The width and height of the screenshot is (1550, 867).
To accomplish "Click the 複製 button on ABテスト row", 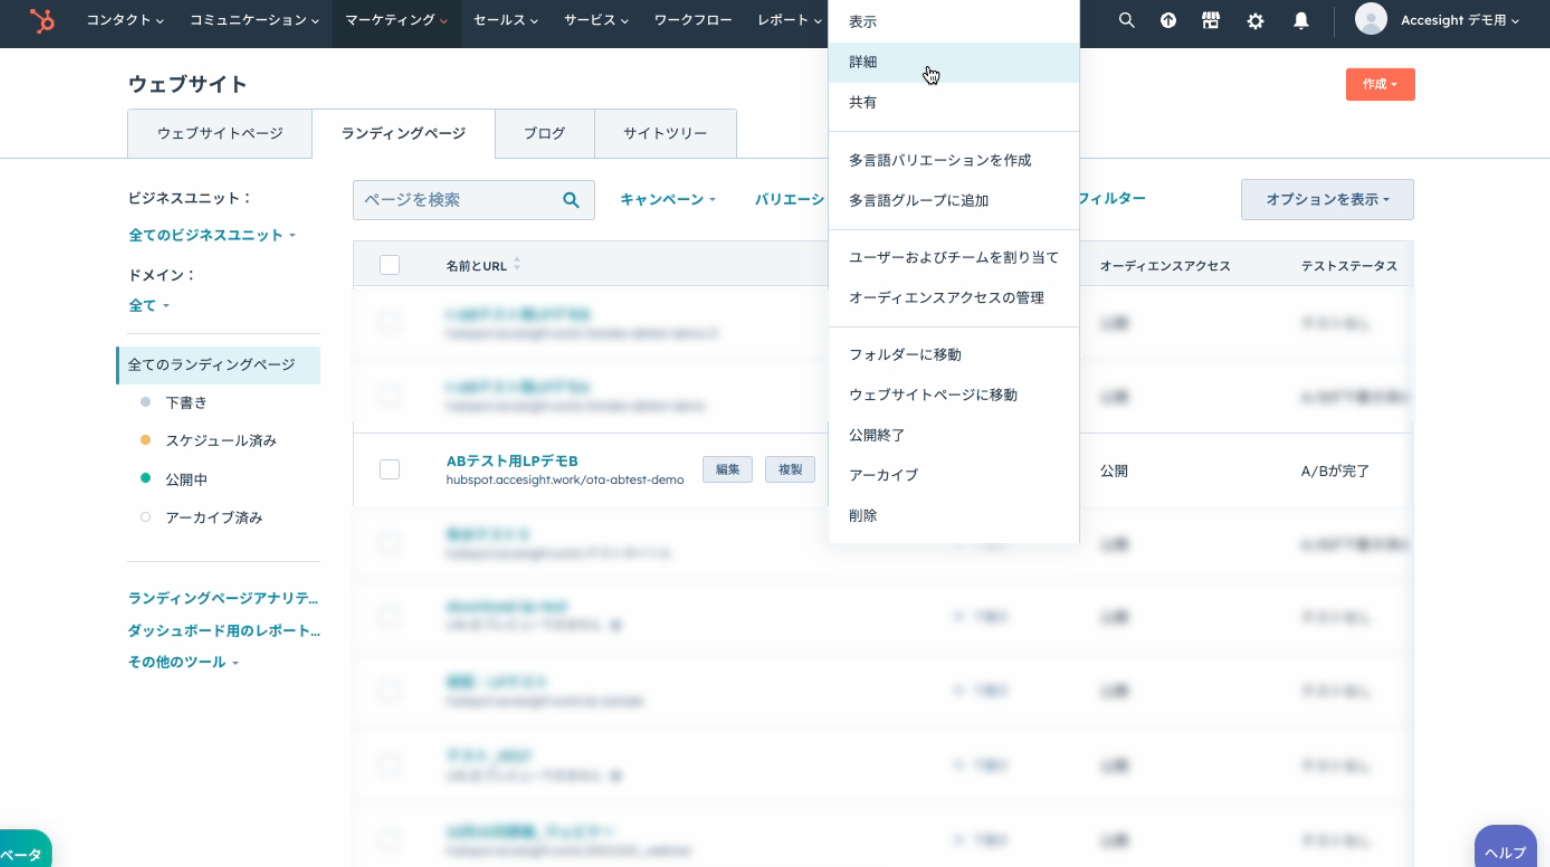I will click(790, 469).
